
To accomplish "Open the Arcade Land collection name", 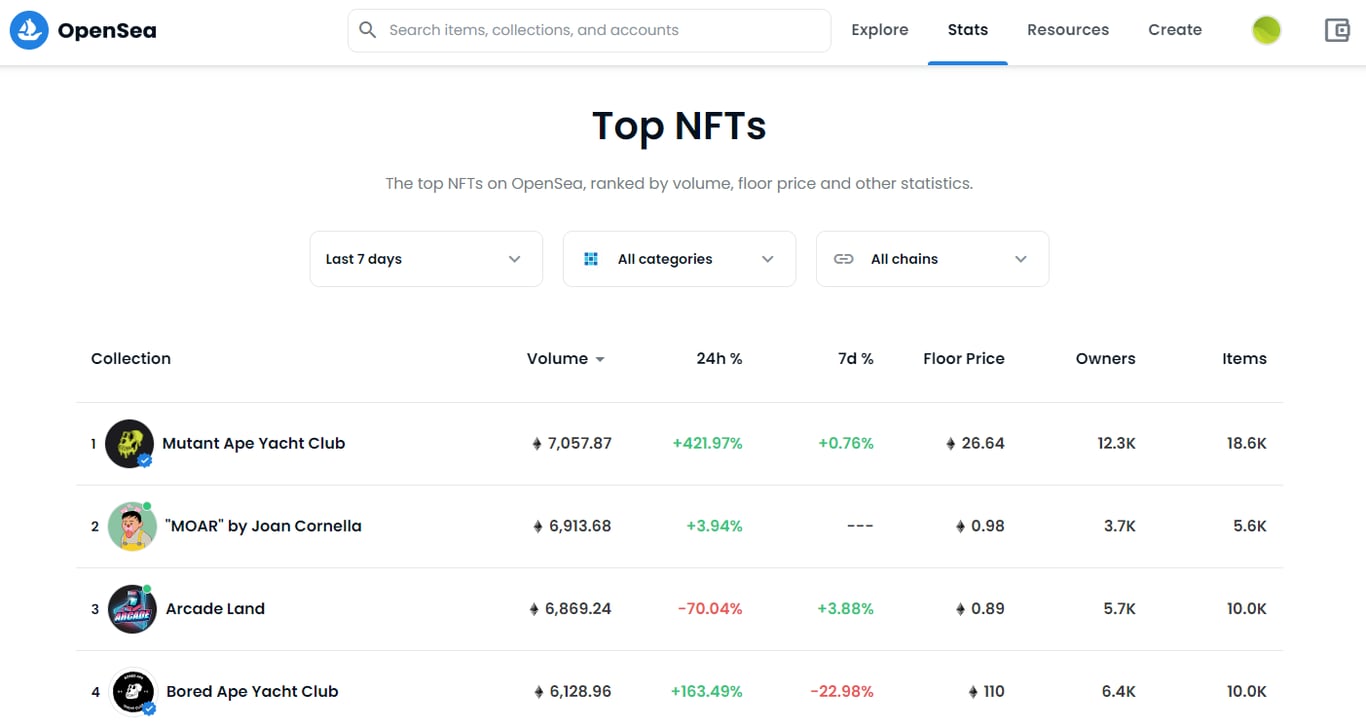I will pyautogui.click(x=215, y=609).
